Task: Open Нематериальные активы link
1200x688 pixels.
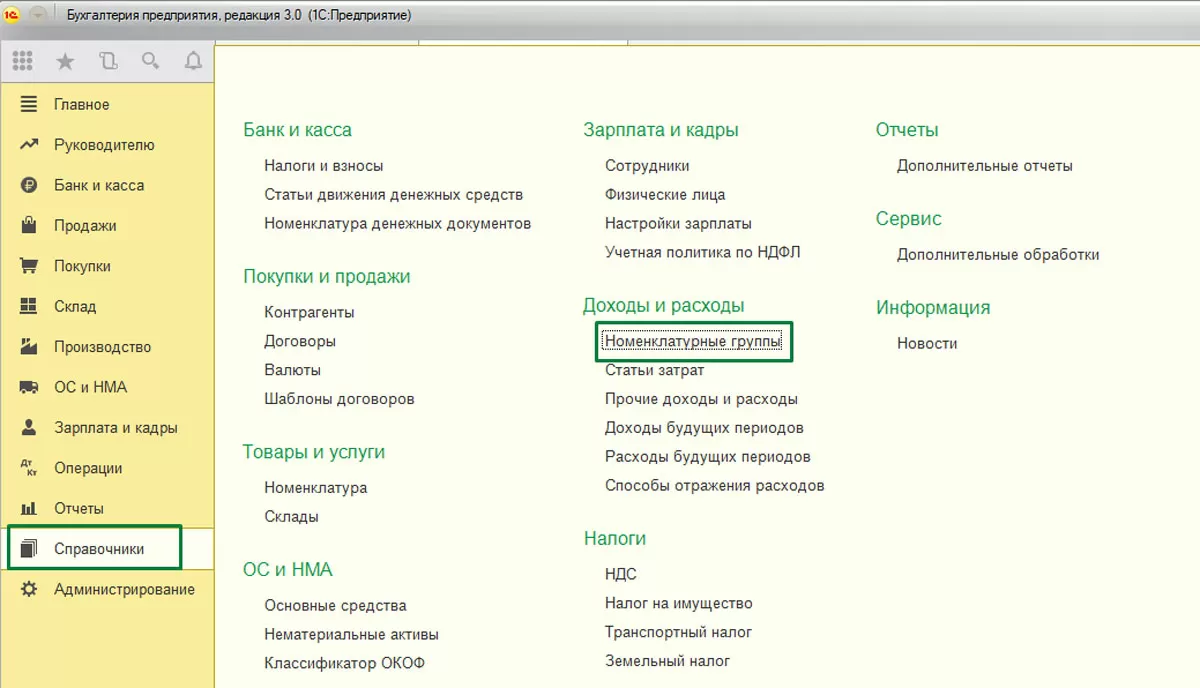Action: tap(351, 635)
